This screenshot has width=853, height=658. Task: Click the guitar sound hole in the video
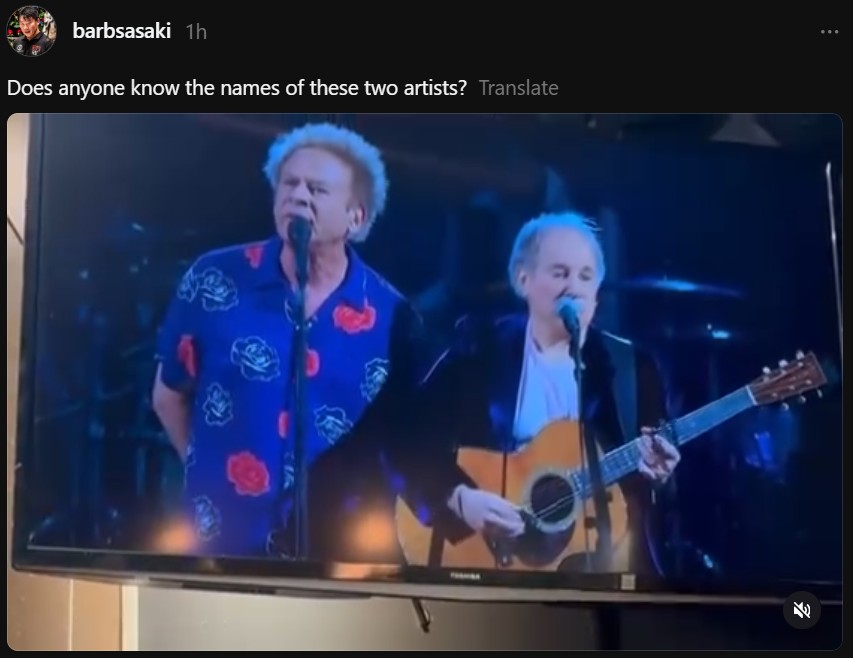[551, 499]
